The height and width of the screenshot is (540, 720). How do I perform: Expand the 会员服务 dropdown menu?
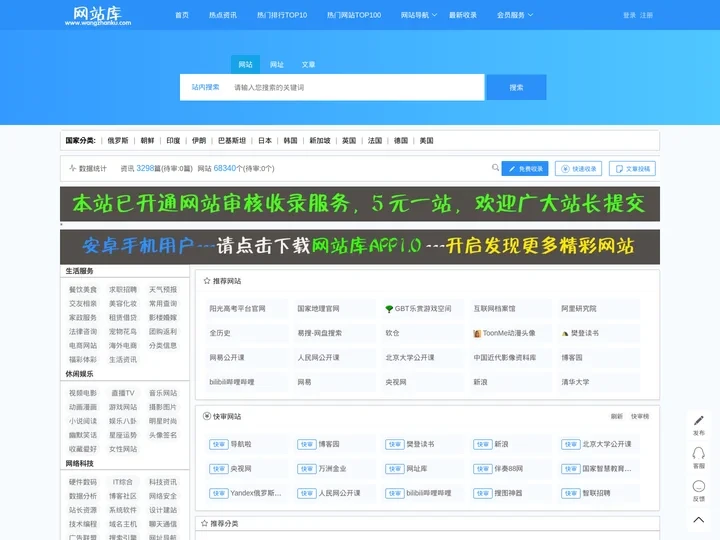[x=515, y=15]
